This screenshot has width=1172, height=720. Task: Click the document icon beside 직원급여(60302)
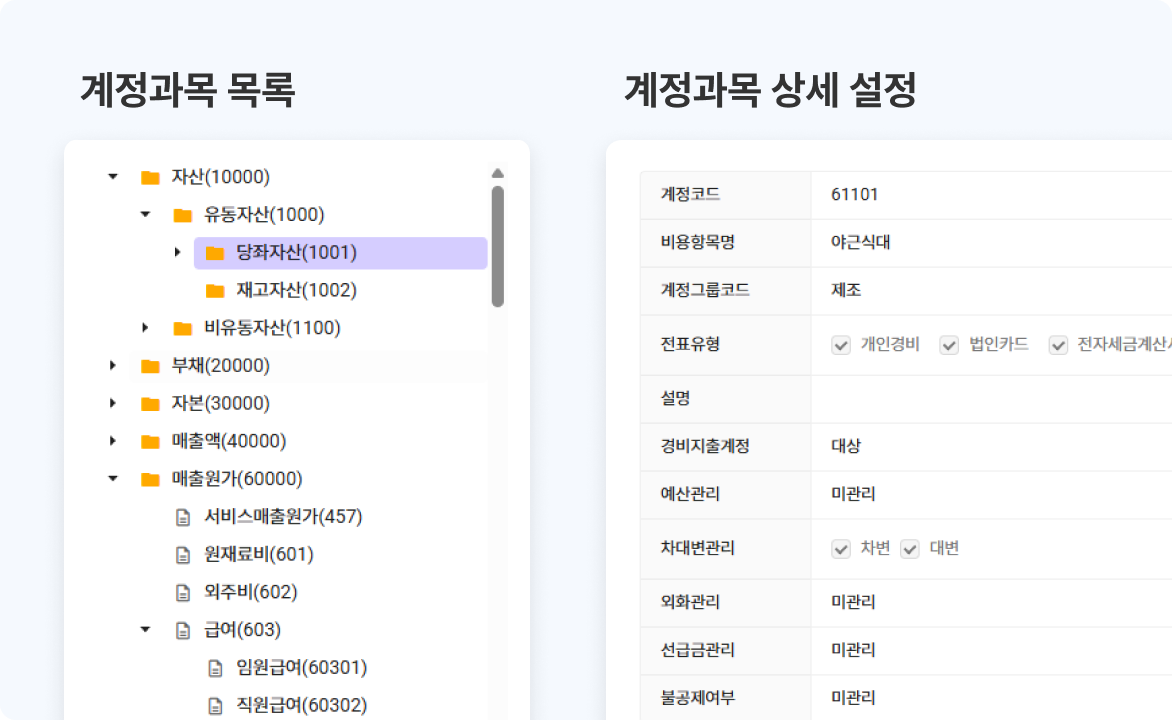click(214, 706)
